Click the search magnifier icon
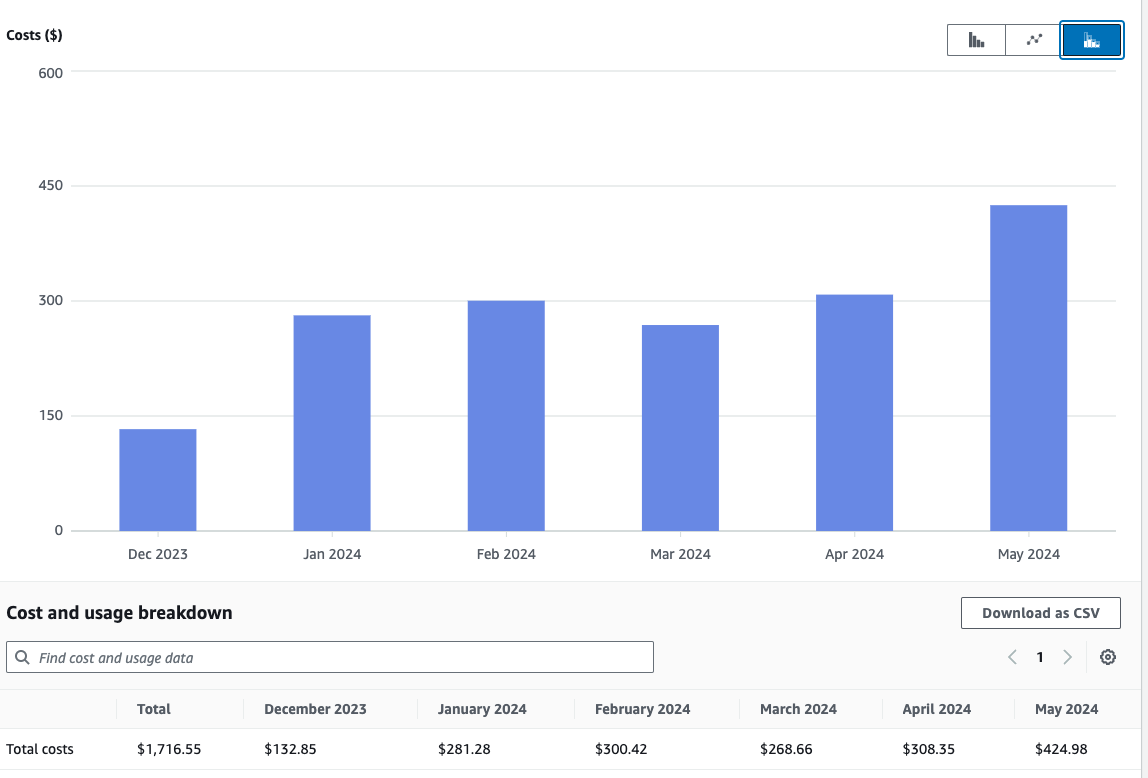 (x=23, y=658)
